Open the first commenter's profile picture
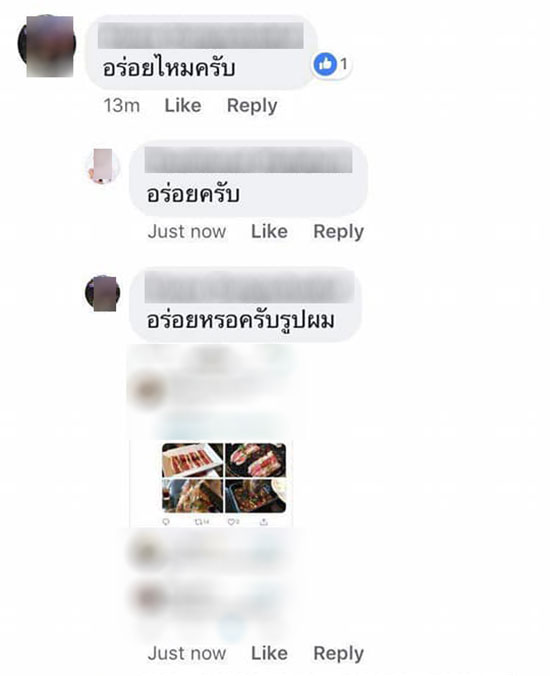550x676 pixels. click(x=47, y=44)
